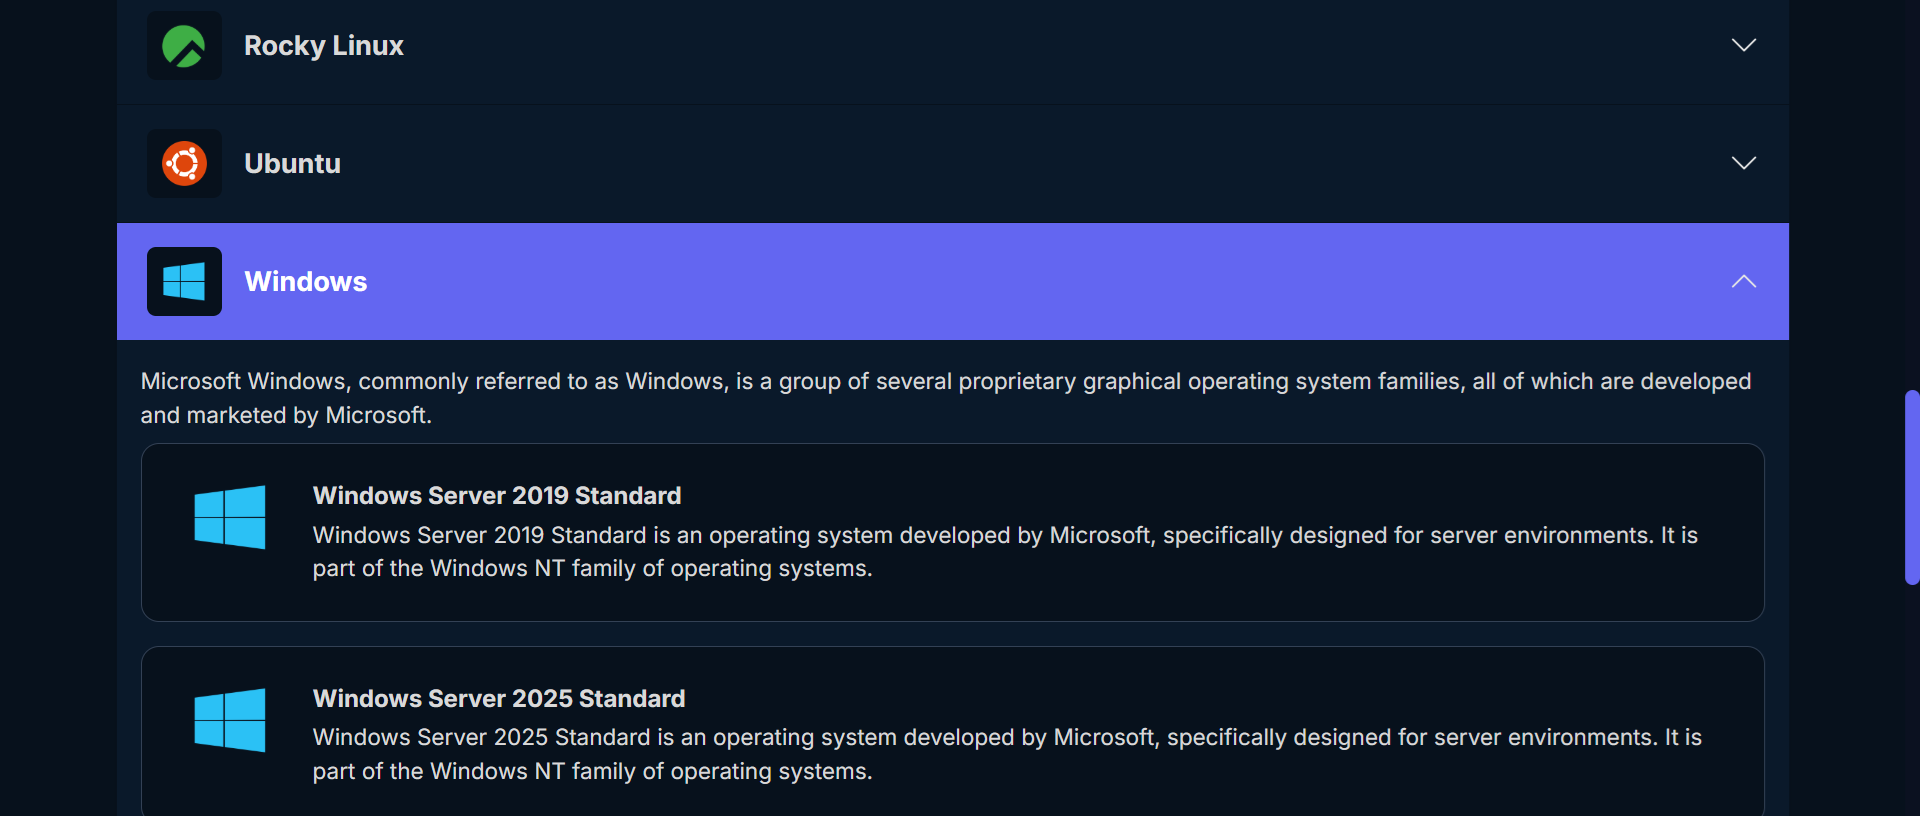This screenshot has width=1920, height=816.
Task: Click the empty middle of the Rocky Linux row
Action: 1000,46
